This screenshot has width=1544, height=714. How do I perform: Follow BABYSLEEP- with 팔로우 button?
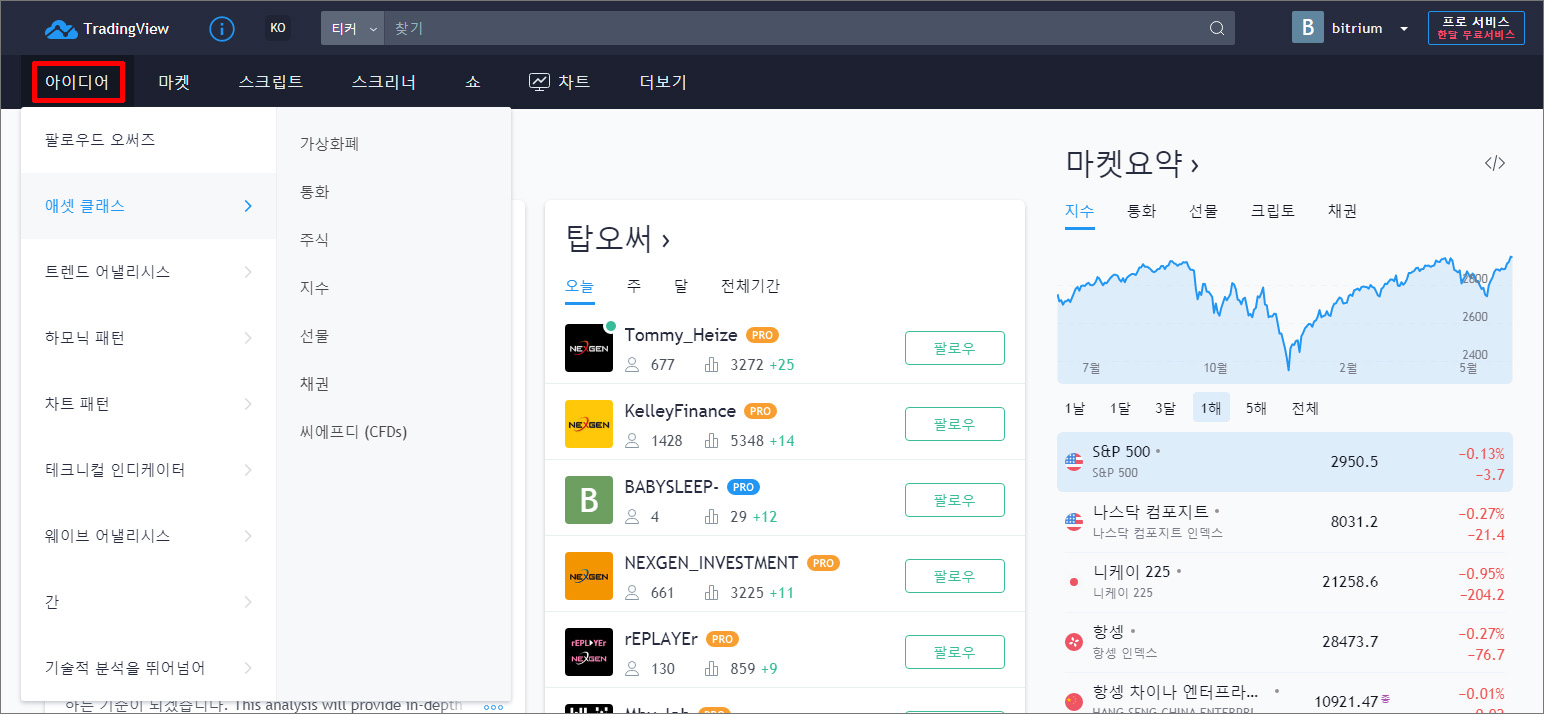tap(955, 500)
